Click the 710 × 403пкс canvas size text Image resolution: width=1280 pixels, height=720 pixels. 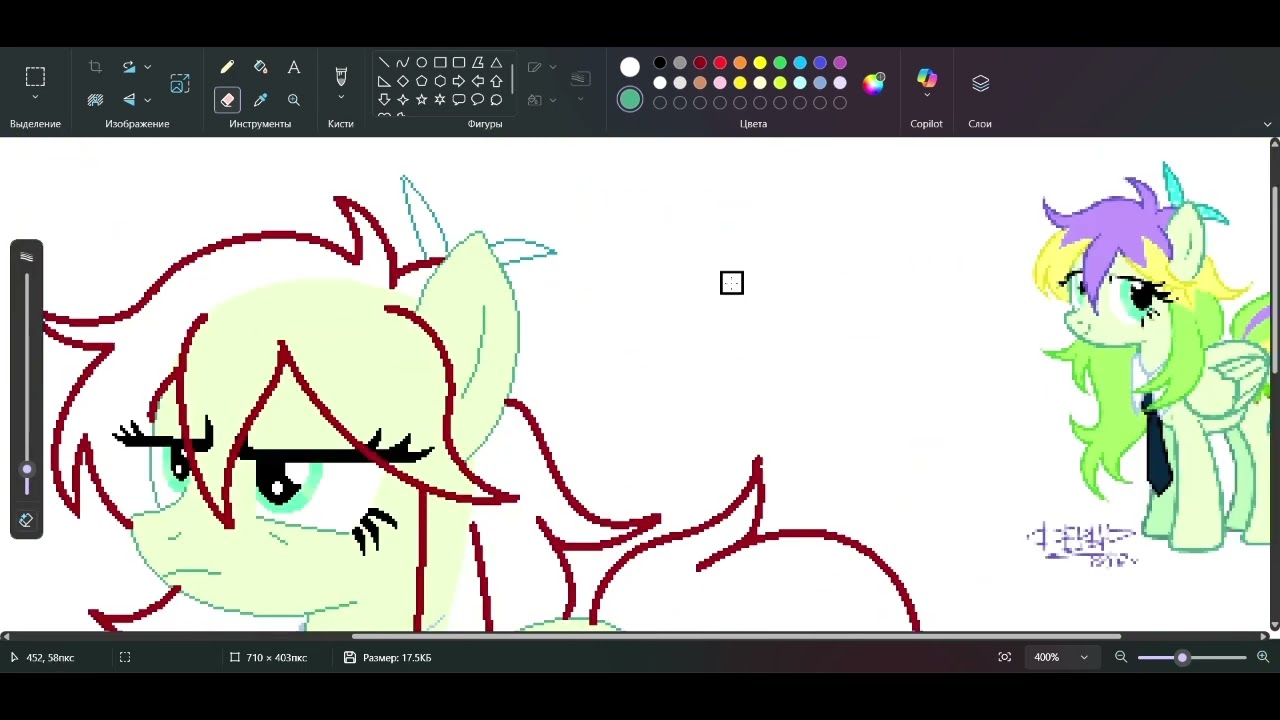[276, 657]
